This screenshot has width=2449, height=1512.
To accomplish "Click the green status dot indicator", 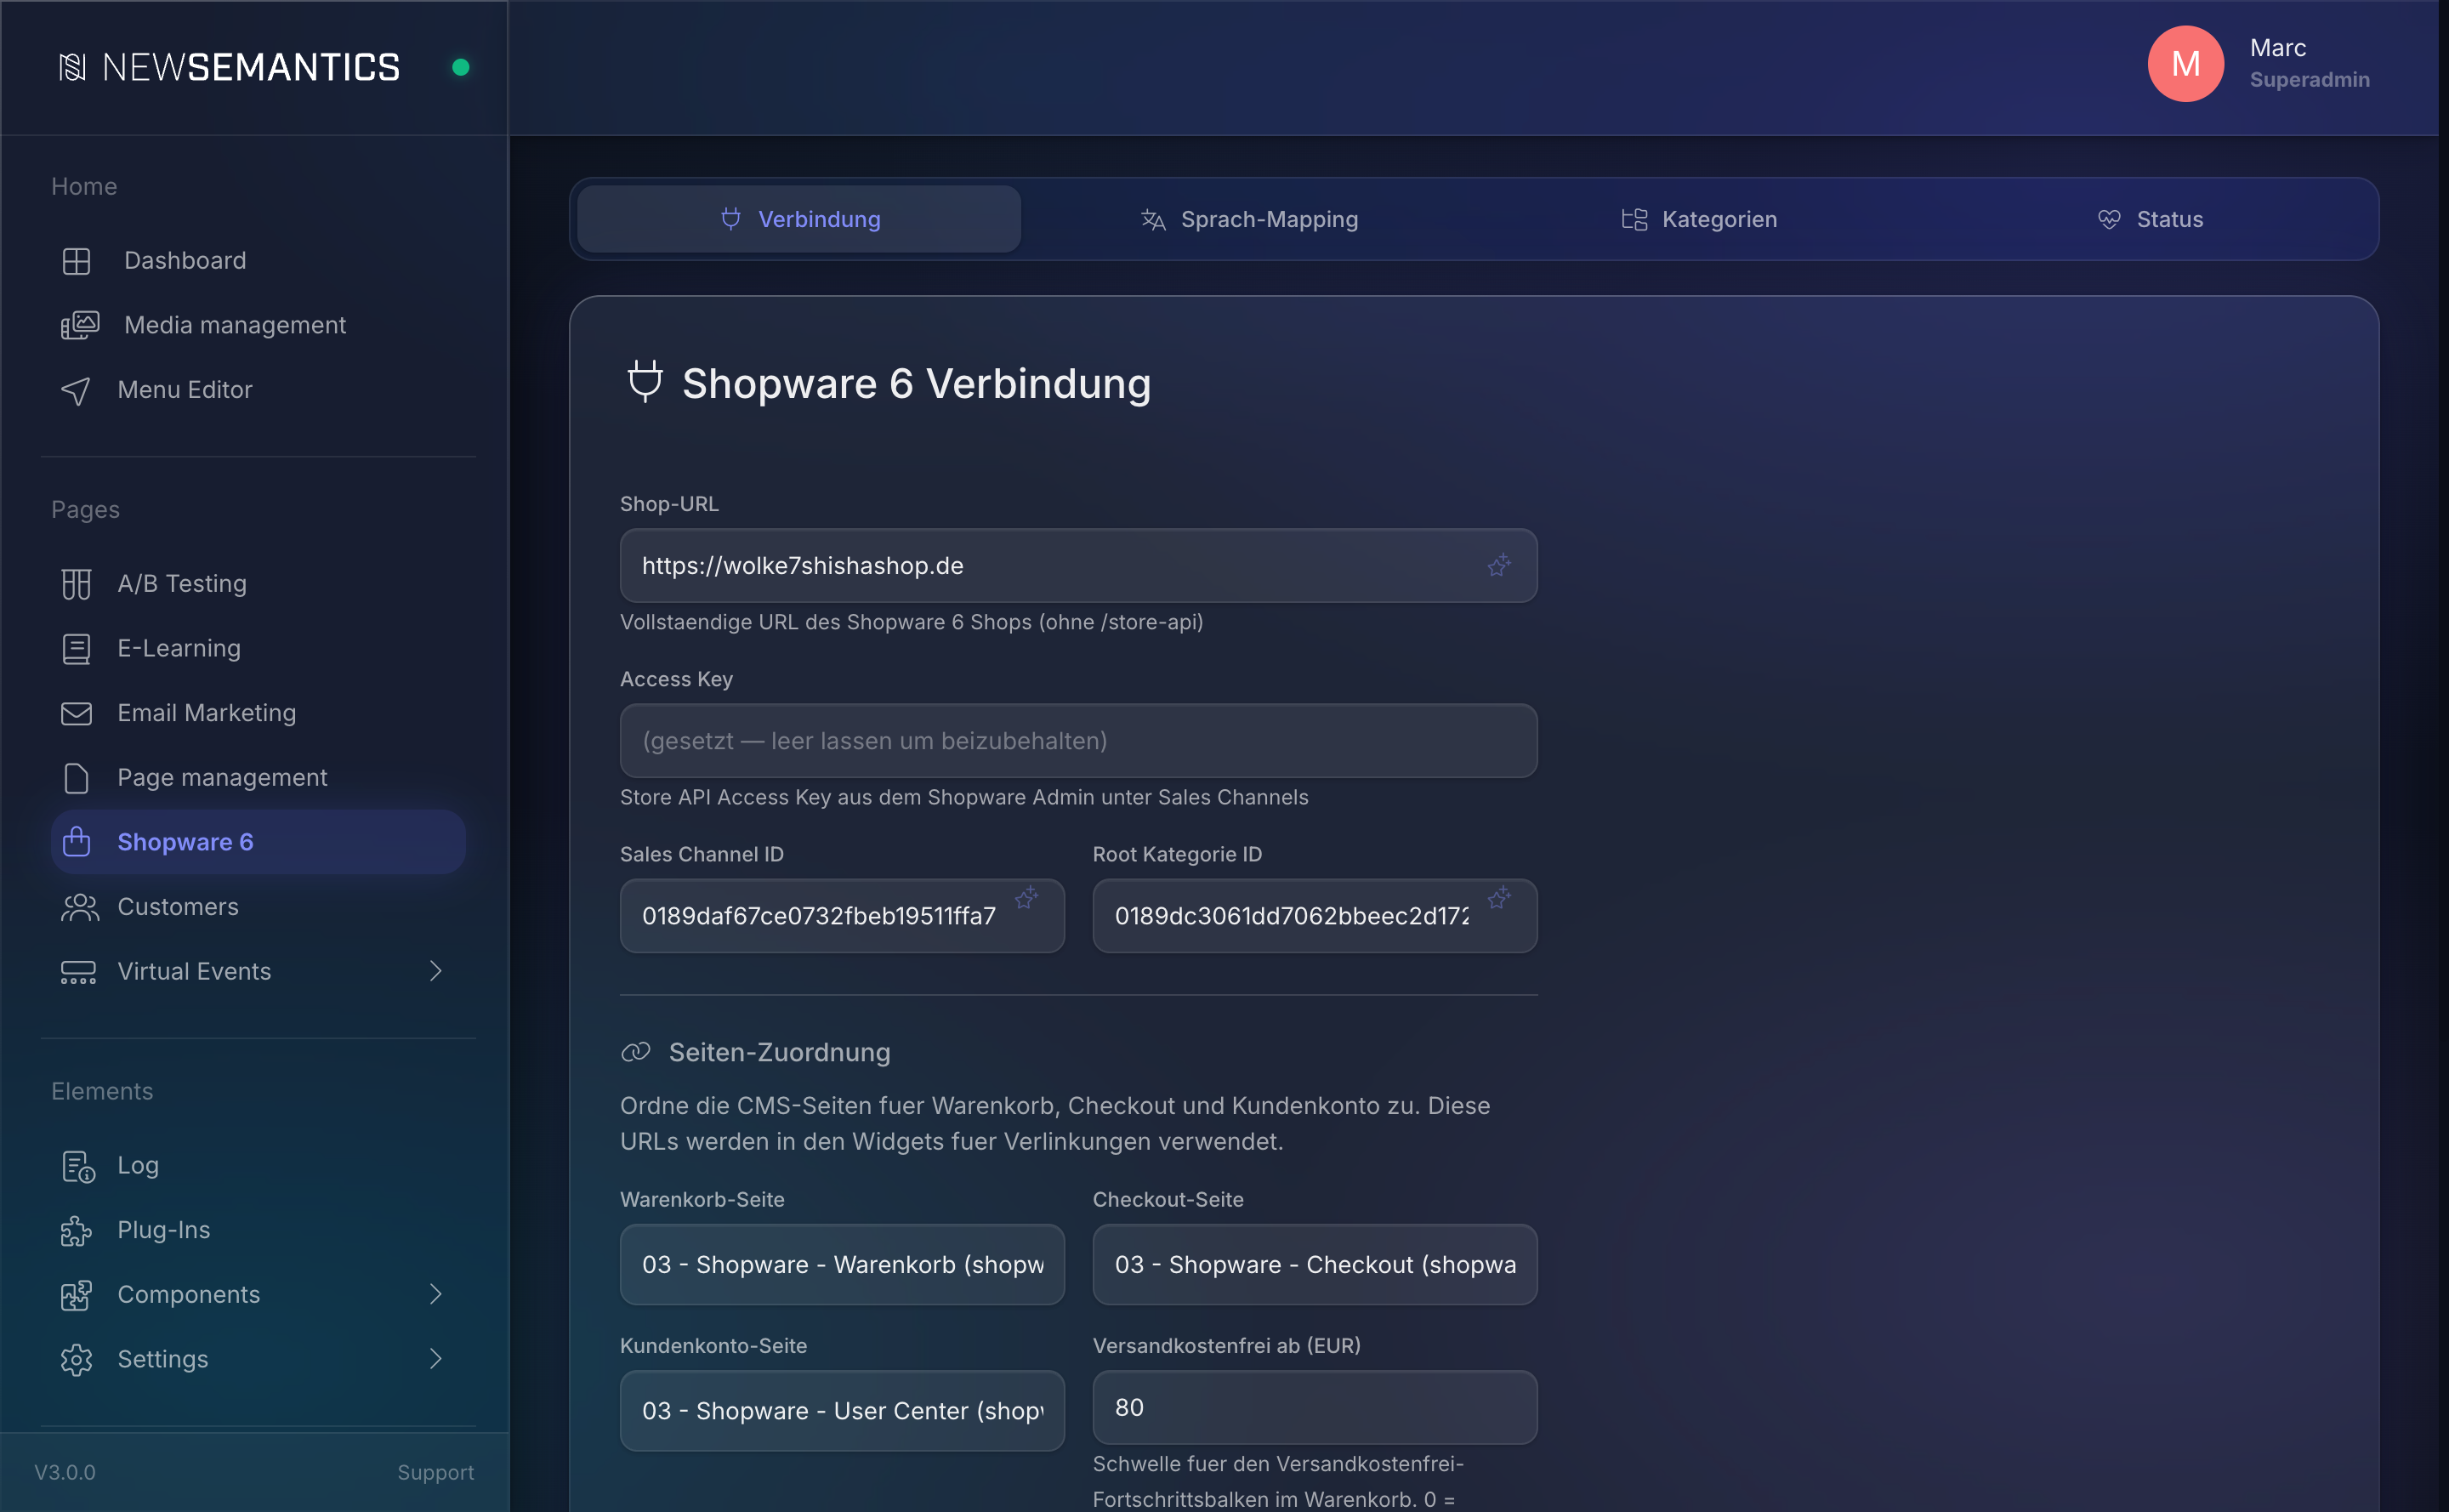I will (460, 67).
